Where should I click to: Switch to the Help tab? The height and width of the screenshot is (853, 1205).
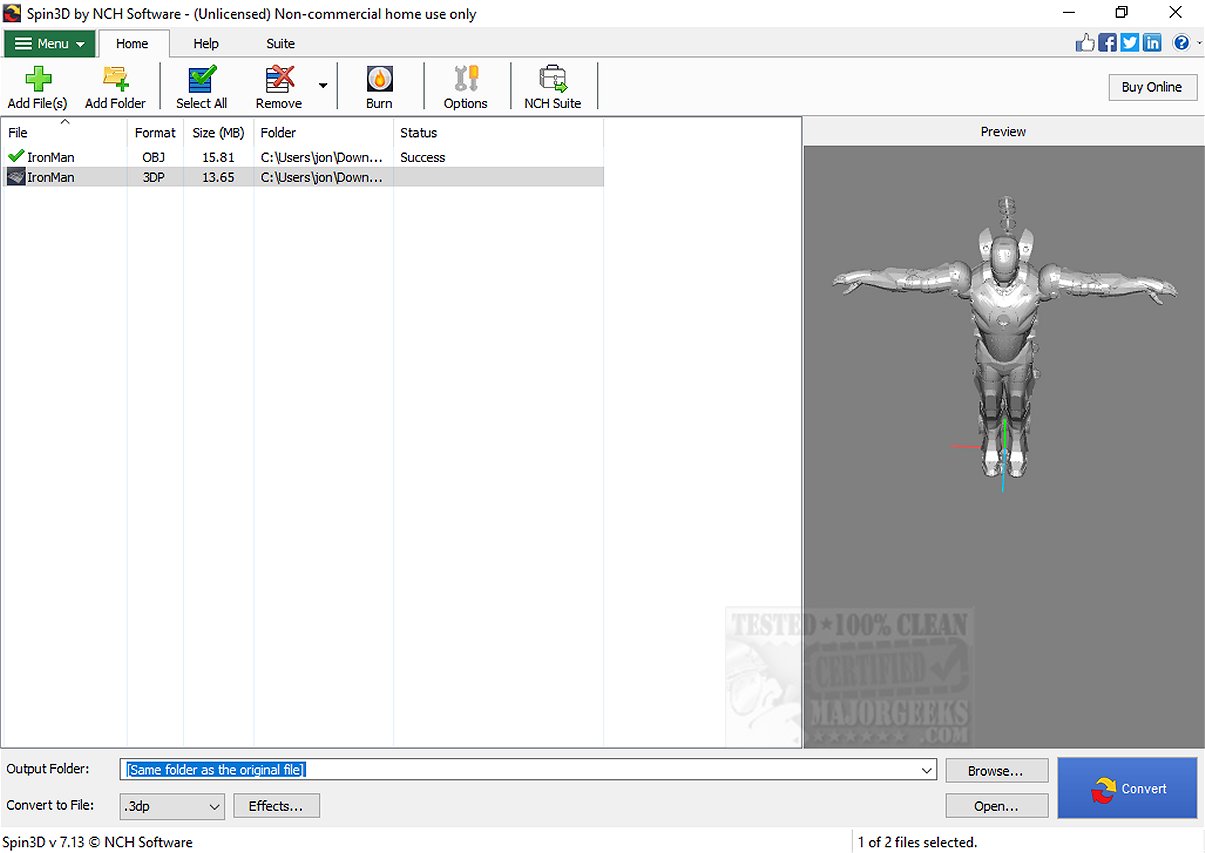coord(206,43)
